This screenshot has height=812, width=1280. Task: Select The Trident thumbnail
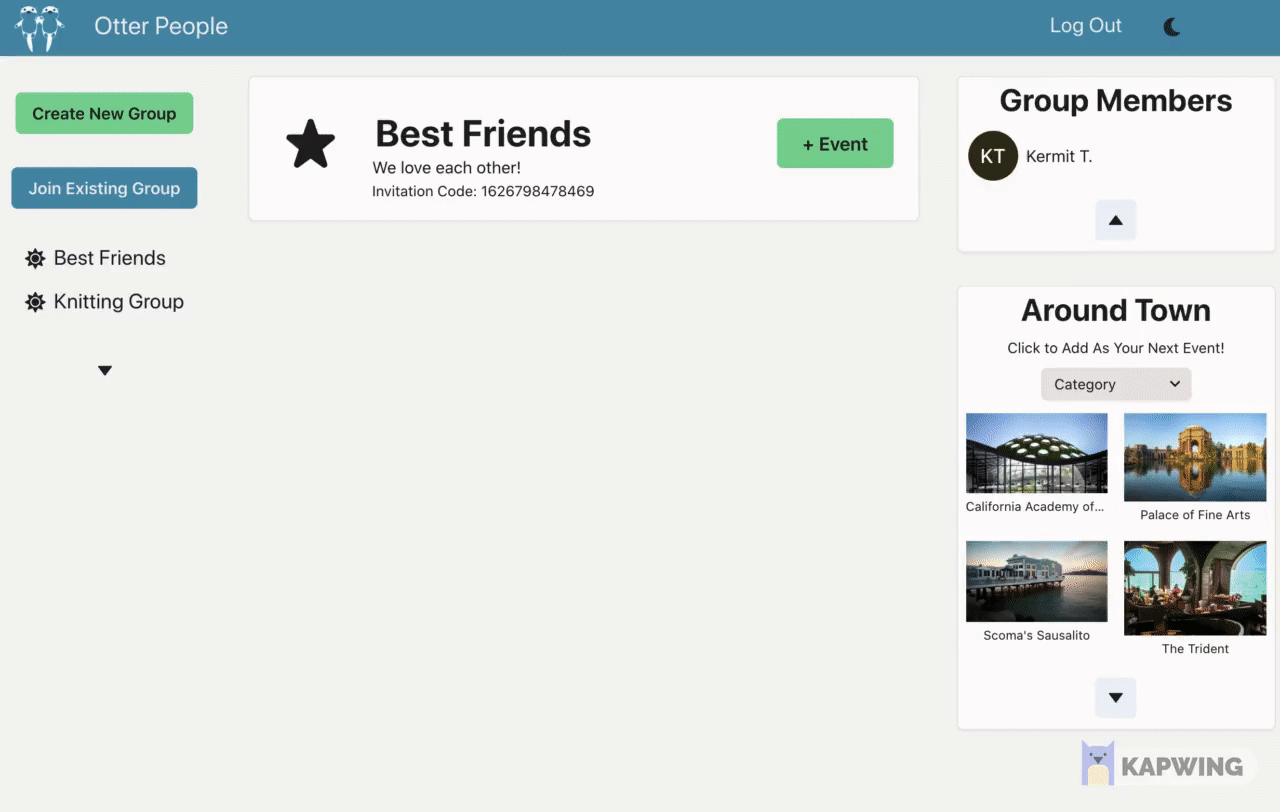(1195, 588)
